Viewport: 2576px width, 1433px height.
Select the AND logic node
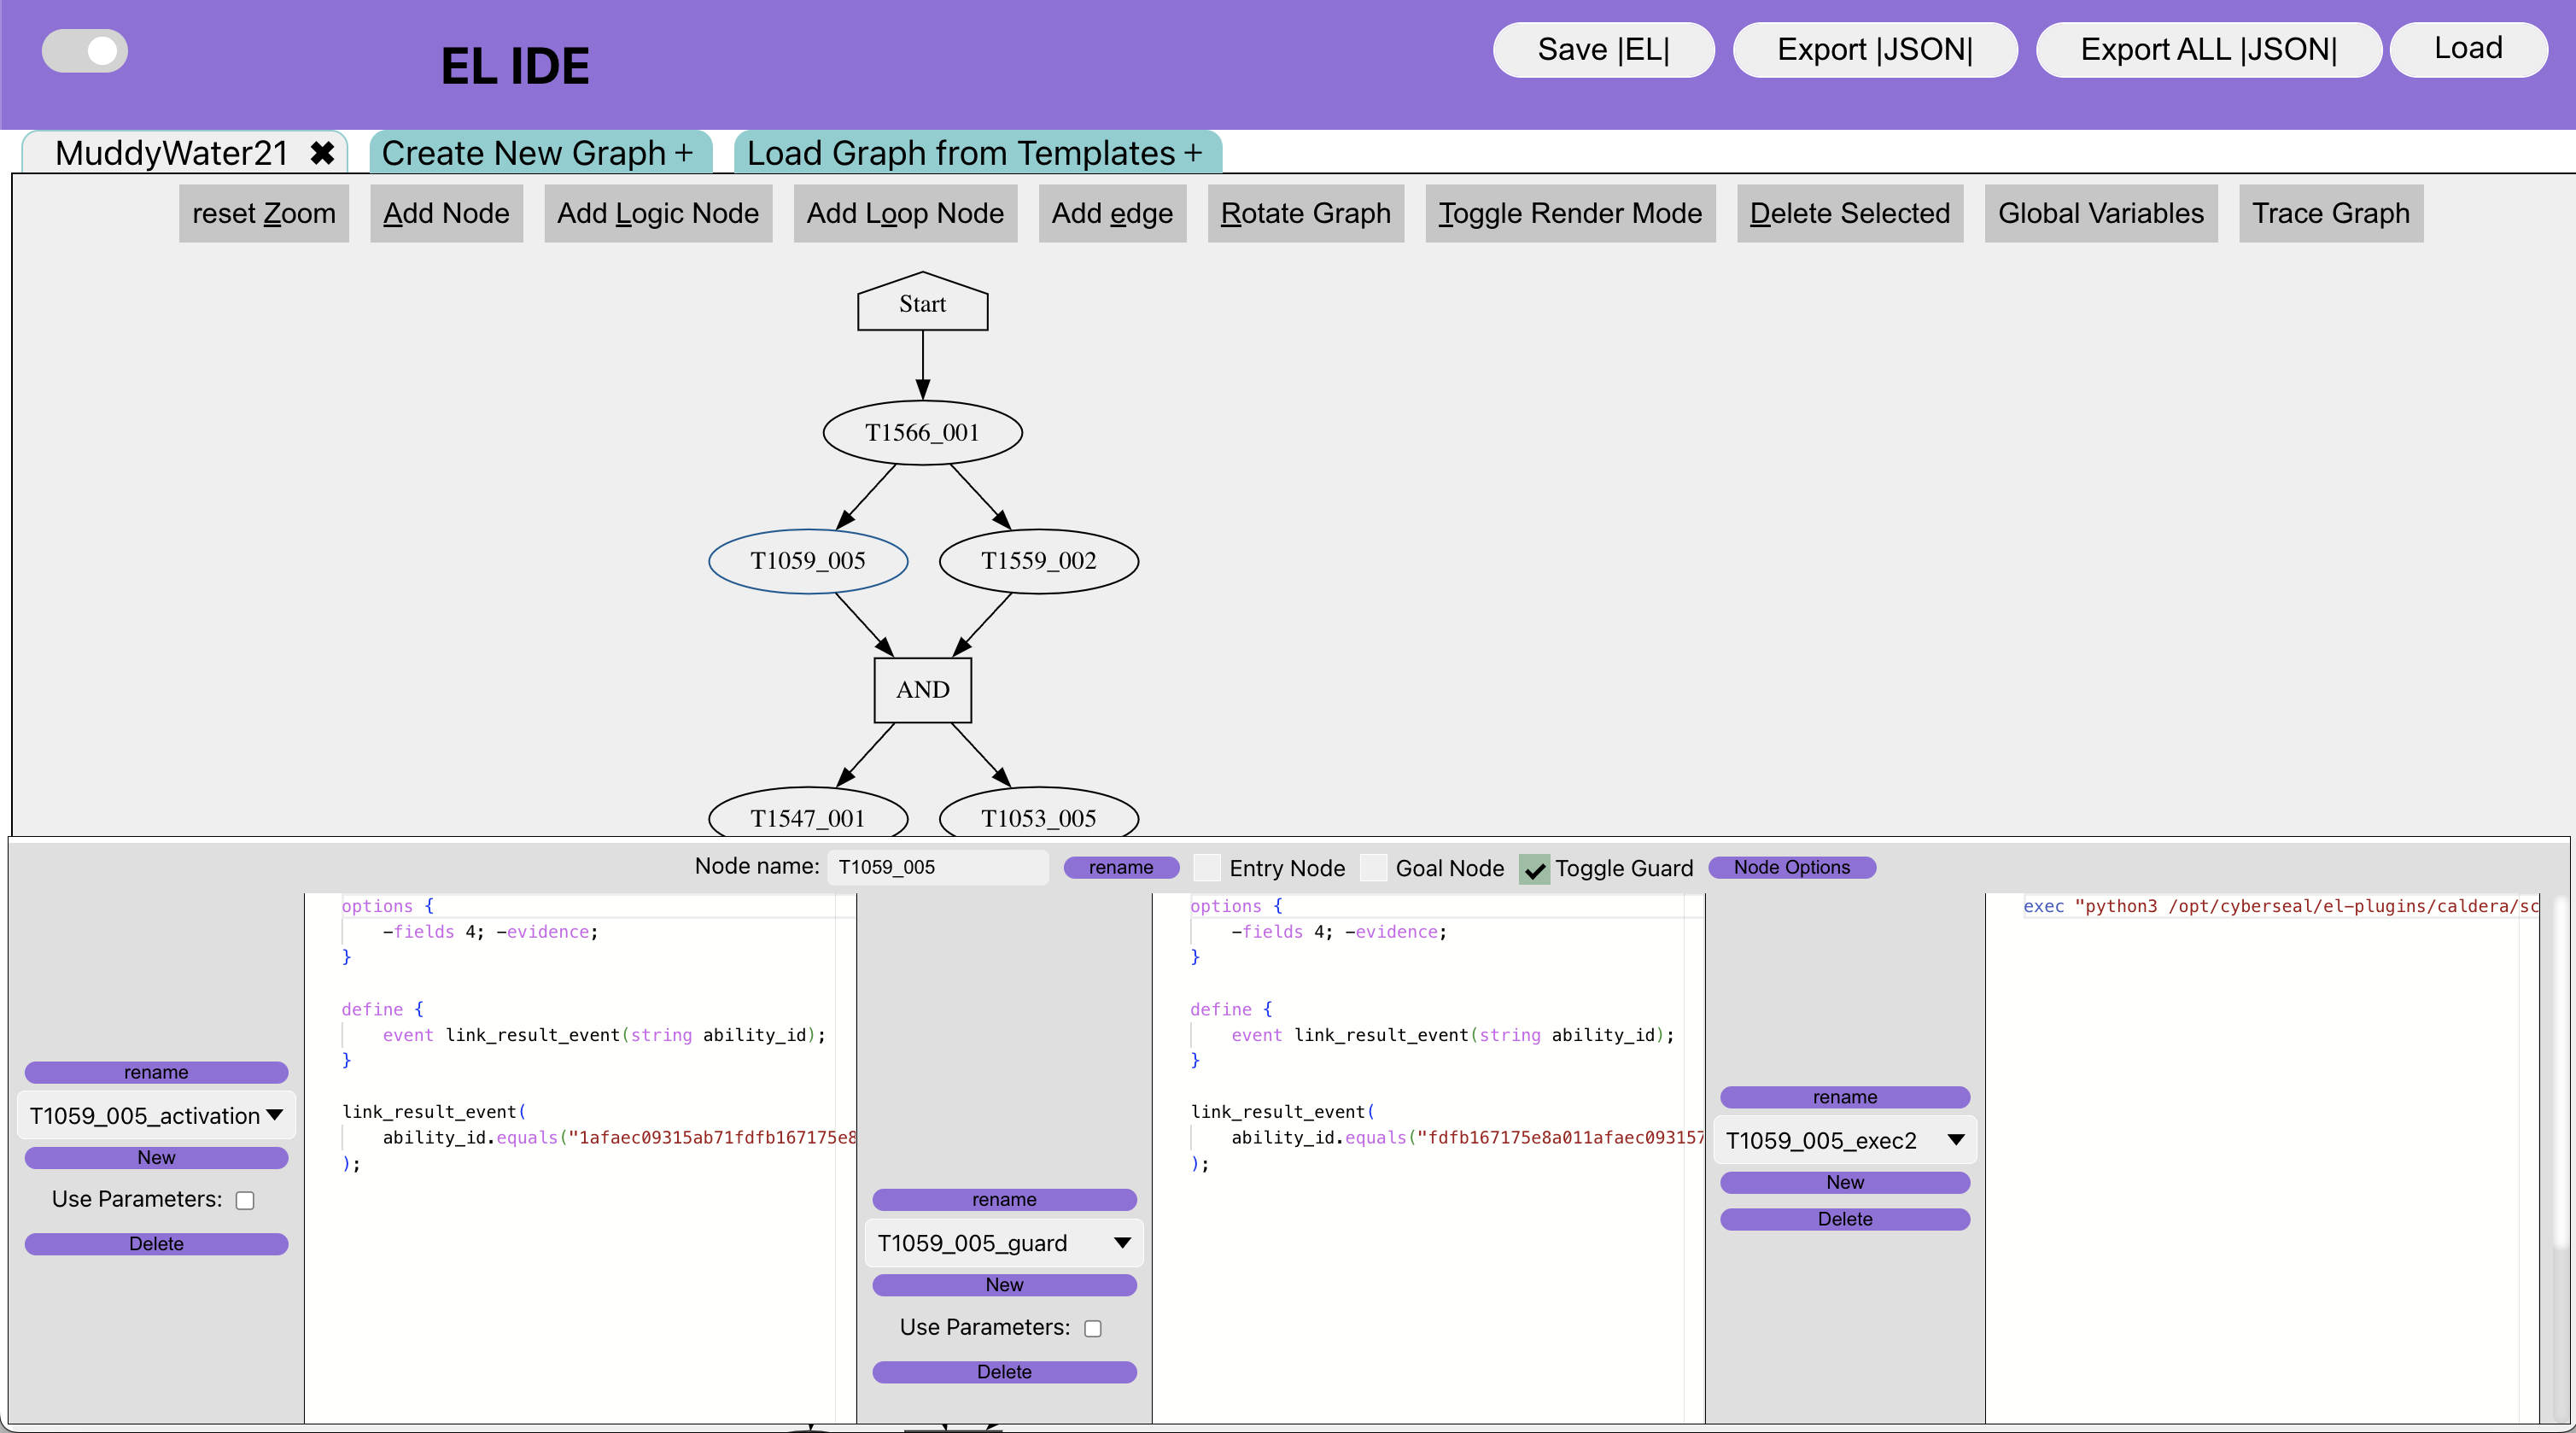(x=922, y=690)
